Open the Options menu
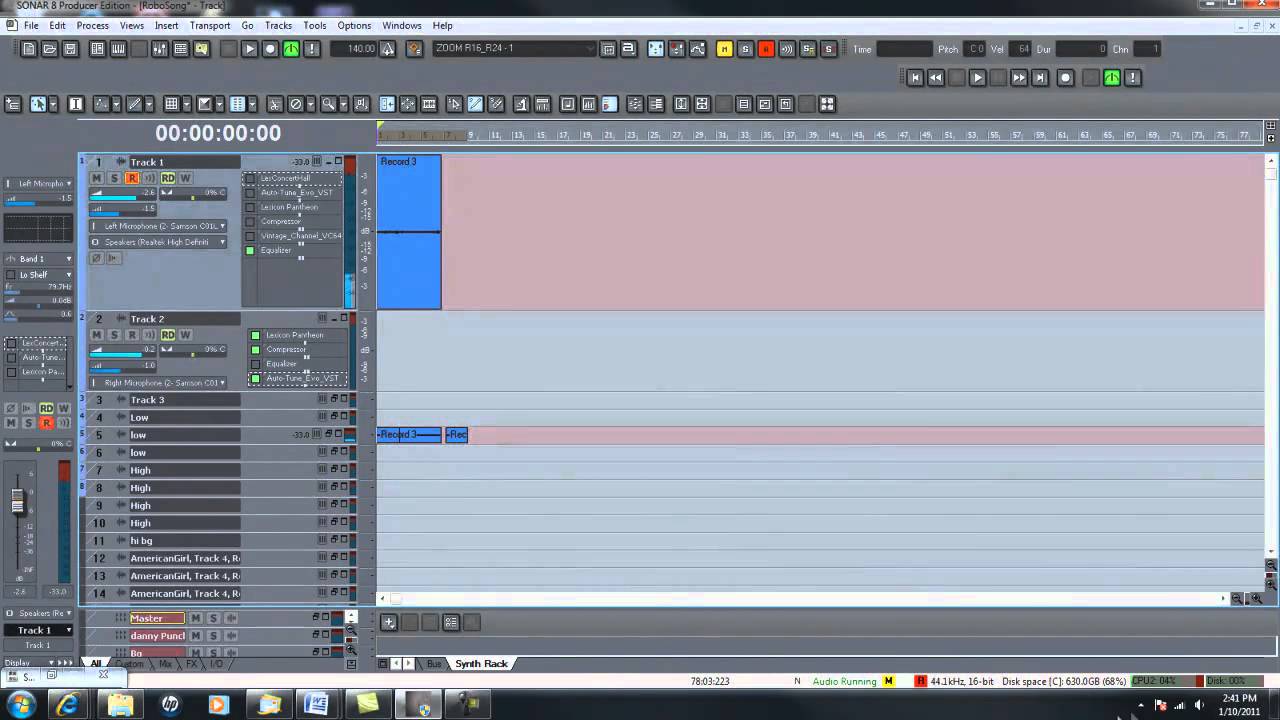 pyautogui.click(x=354, y=25)
